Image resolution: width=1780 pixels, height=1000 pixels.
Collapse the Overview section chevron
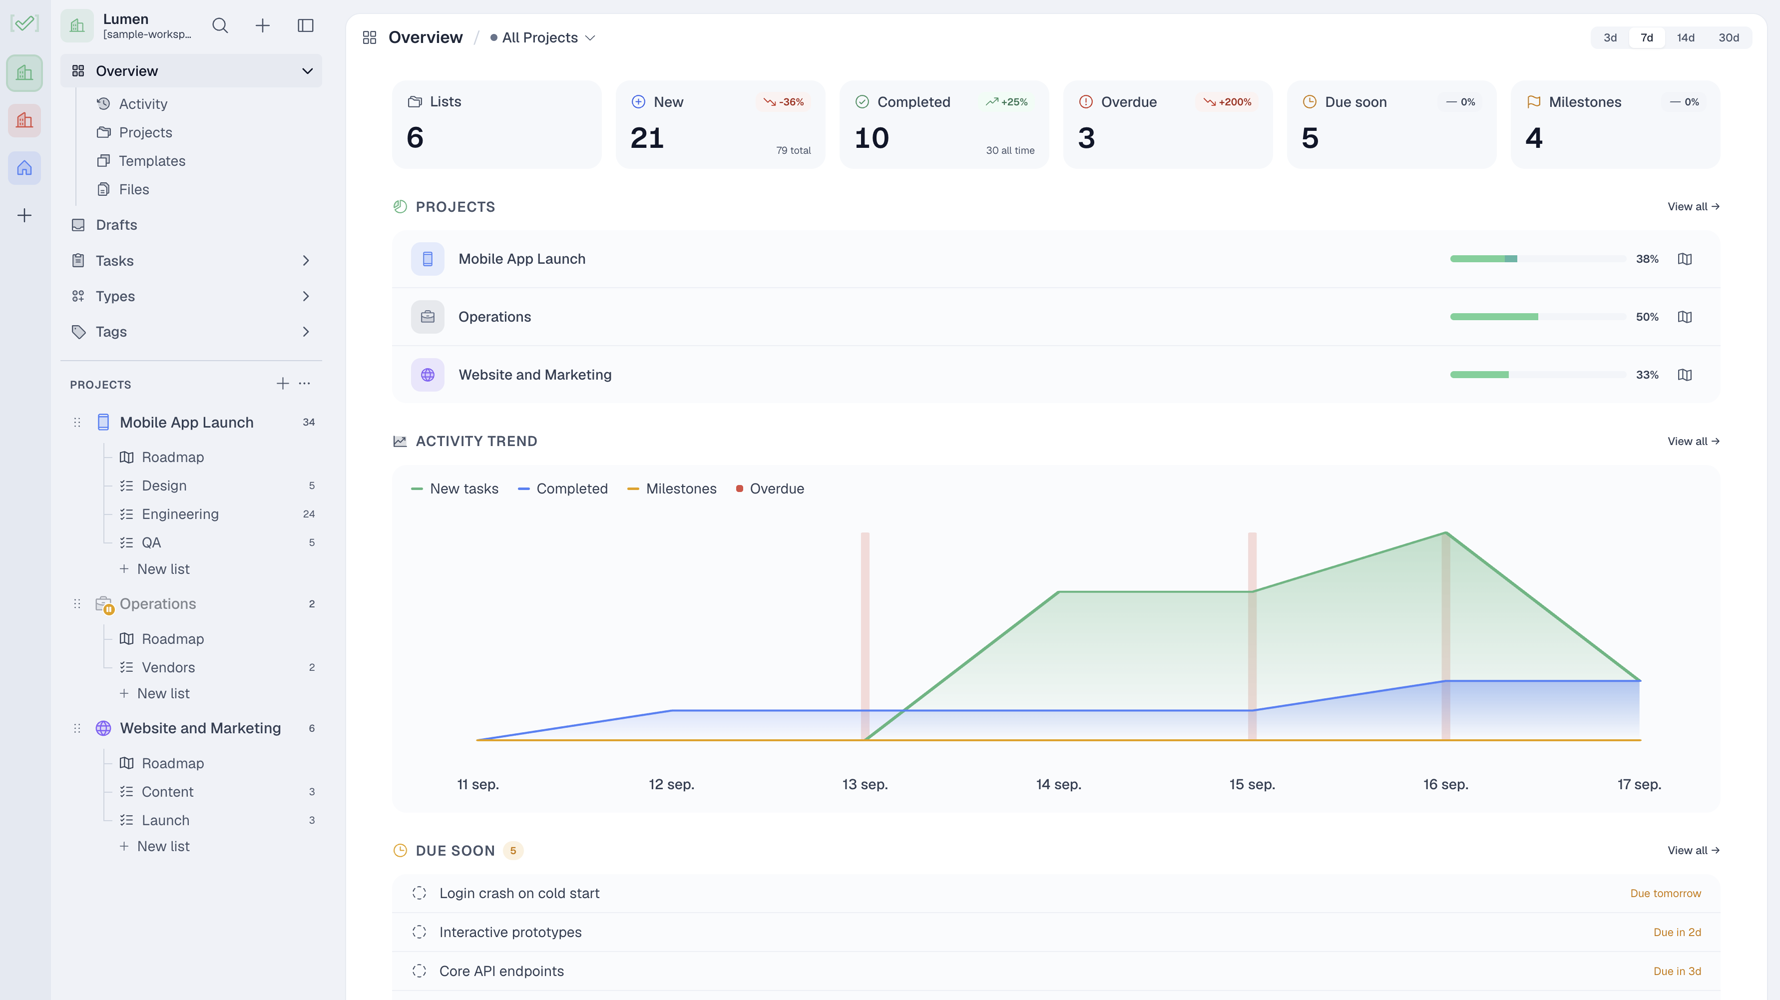pos(307,71)
